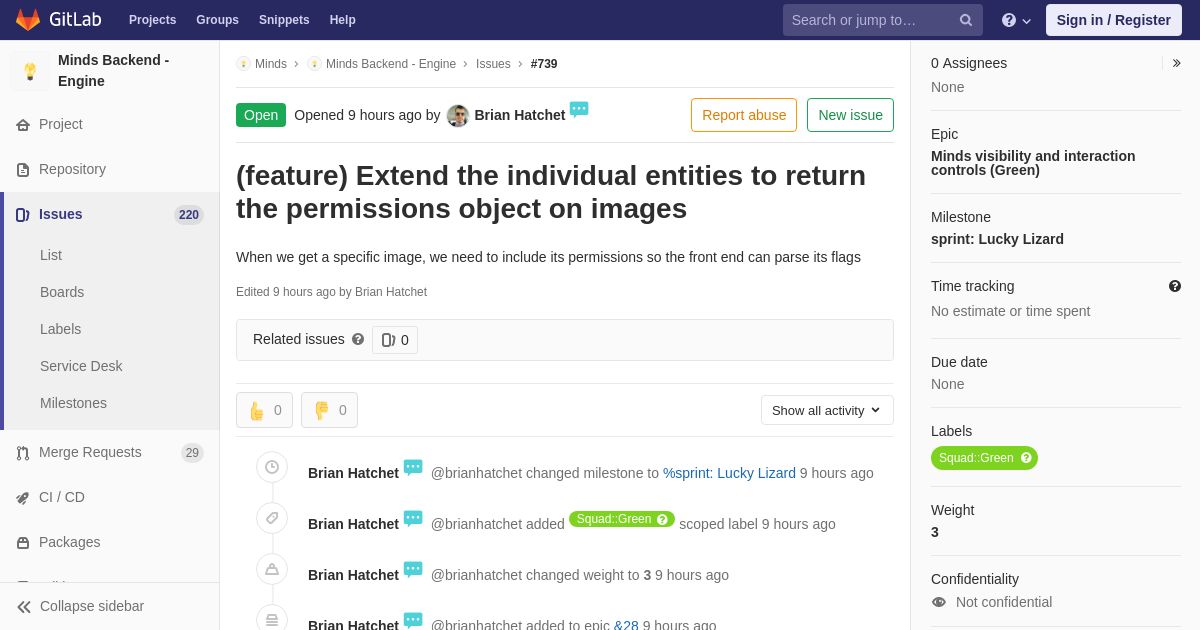Screen dimensions: 1200x630
Task: Open the Service Desk submenu item
Action: (81, 366)
